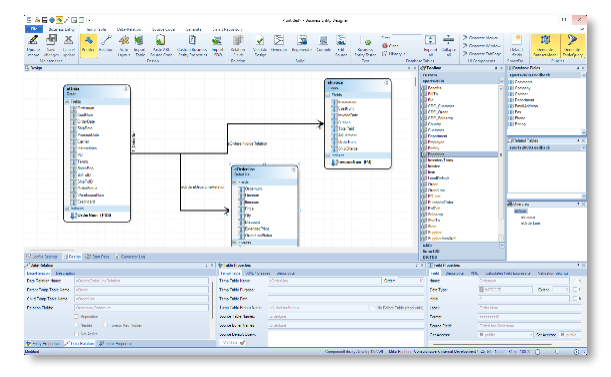Click highlighted Generate Sourcecode icon
Screen dimensions: 611x377
coord(545,46)
